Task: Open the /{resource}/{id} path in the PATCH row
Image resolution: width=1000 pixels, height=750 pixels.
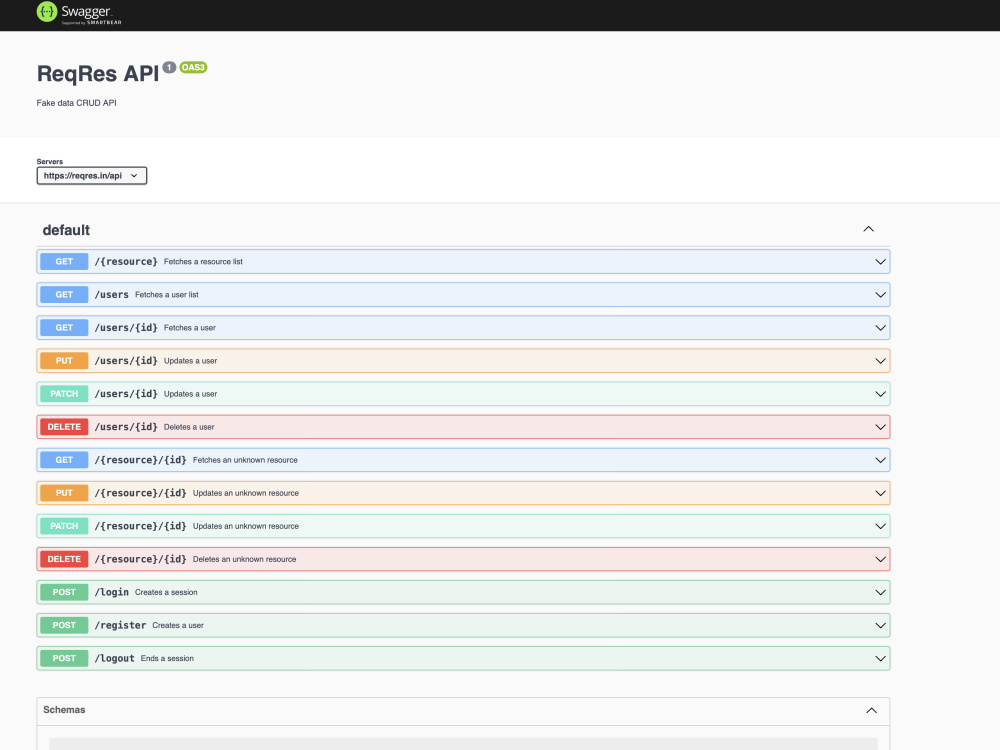Action: [x=140, y=526]
